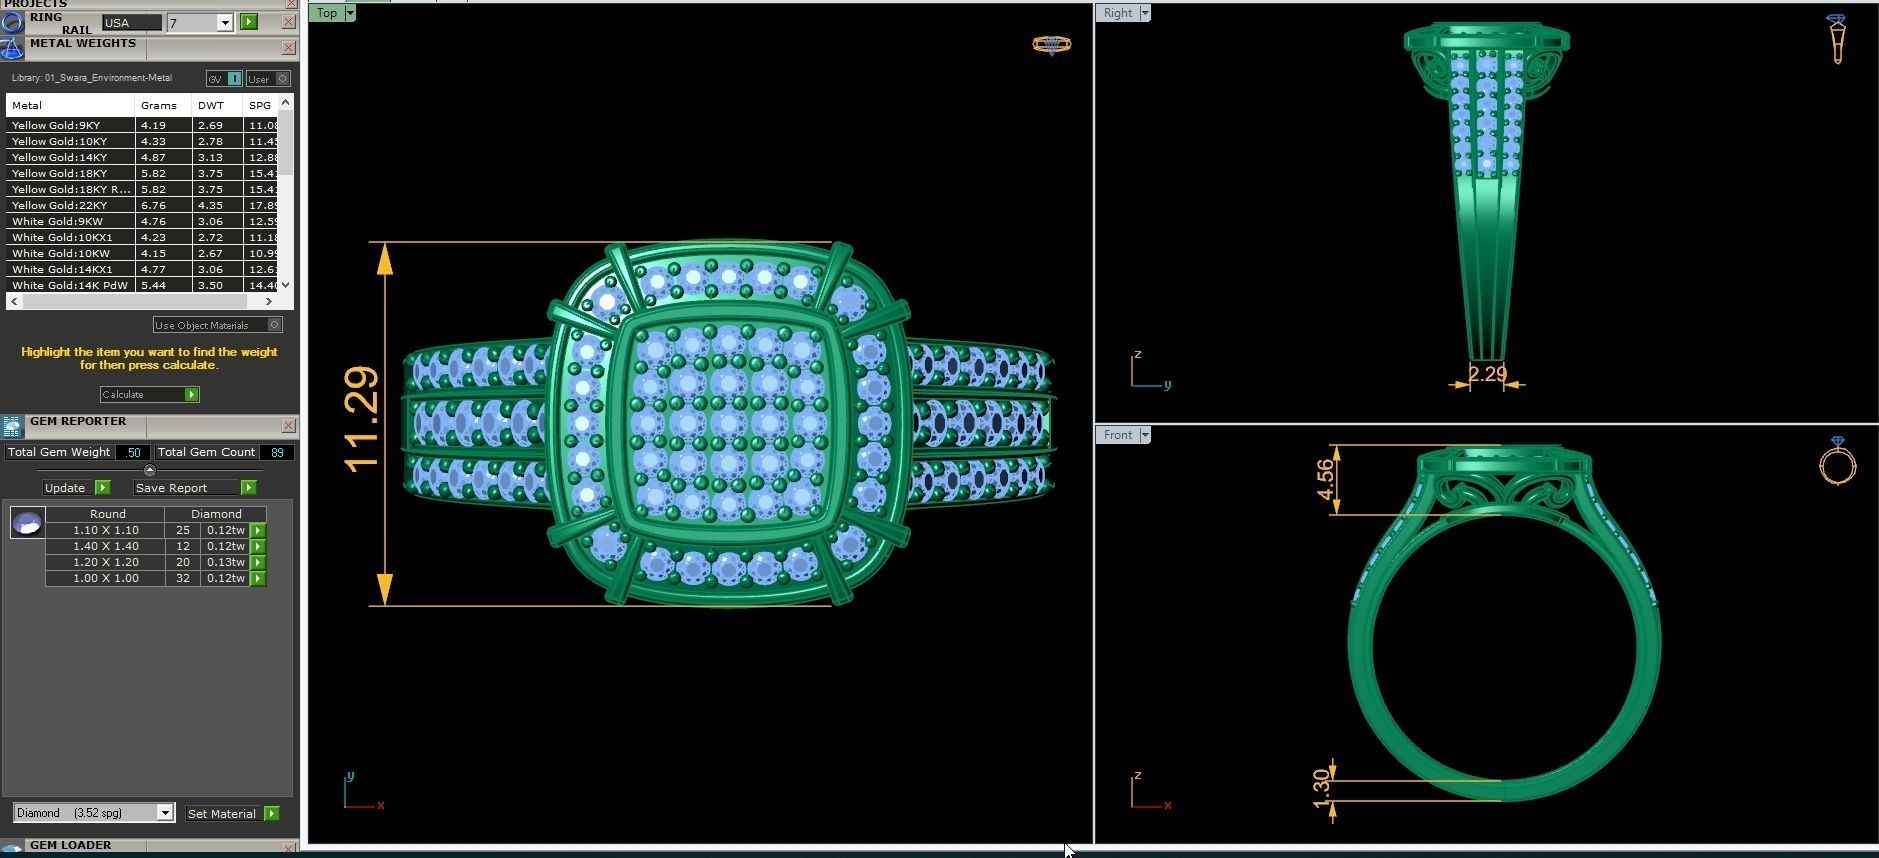Screen dimensions: 1879x858
Task: Select the White Gold:14K PdW row
Action: (141, 285)
